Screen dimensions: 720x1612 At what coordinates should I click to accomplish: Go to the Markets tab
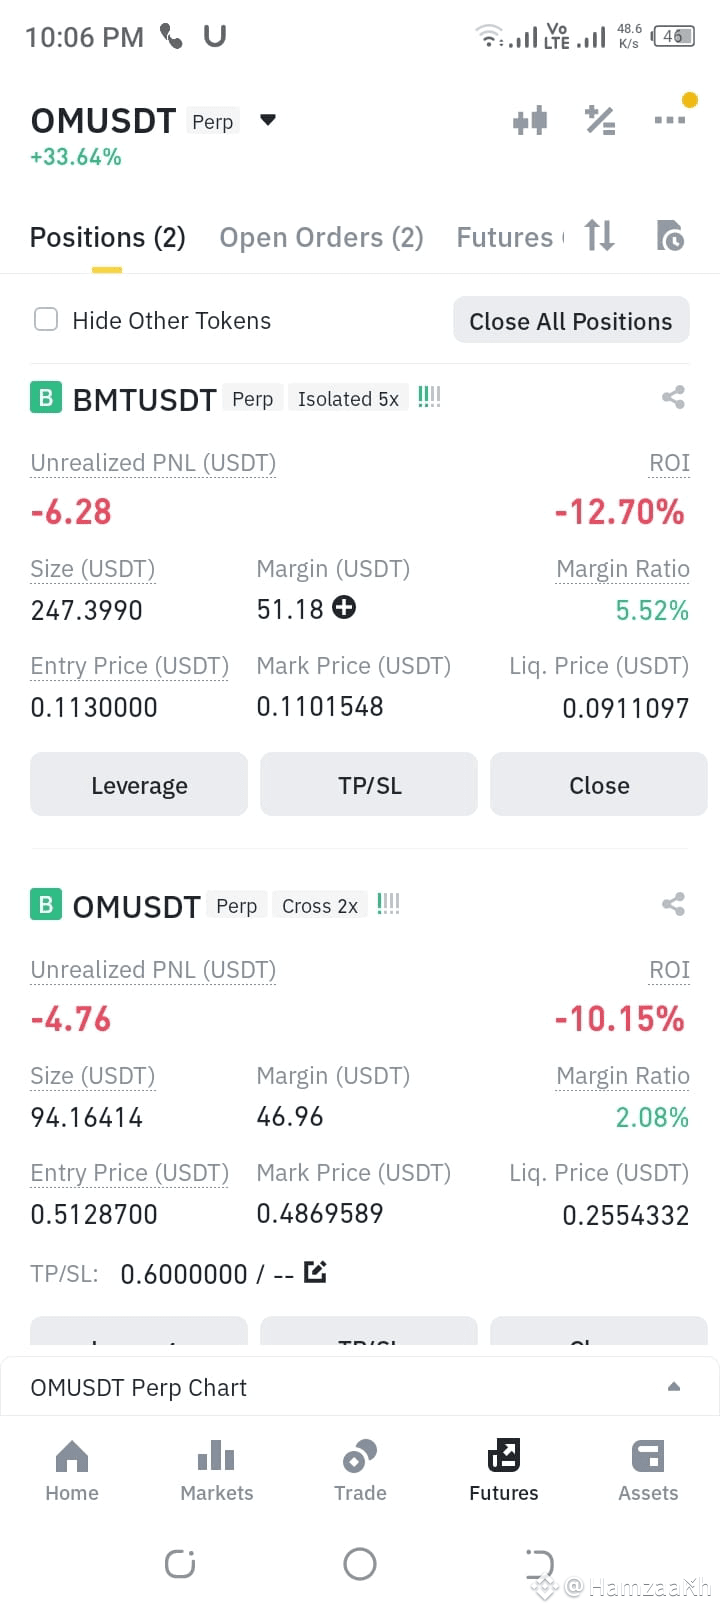(x=216, y=1471)
